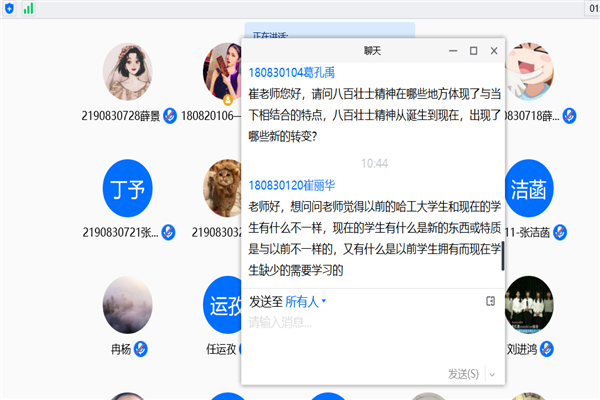Click participant name 任运孜
The width and height of the screenshot is (600, 400).
tap(221, 349)
